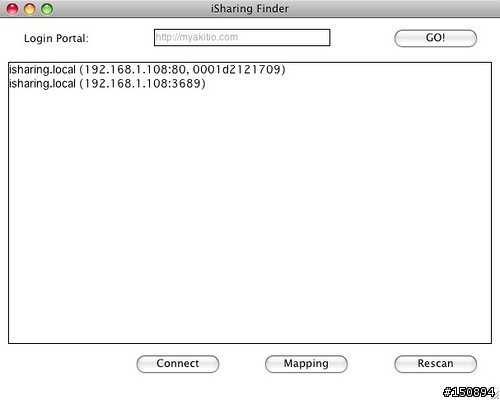Click the Connect button
Screen dimensions: 500x400
(x=178, y=364)
